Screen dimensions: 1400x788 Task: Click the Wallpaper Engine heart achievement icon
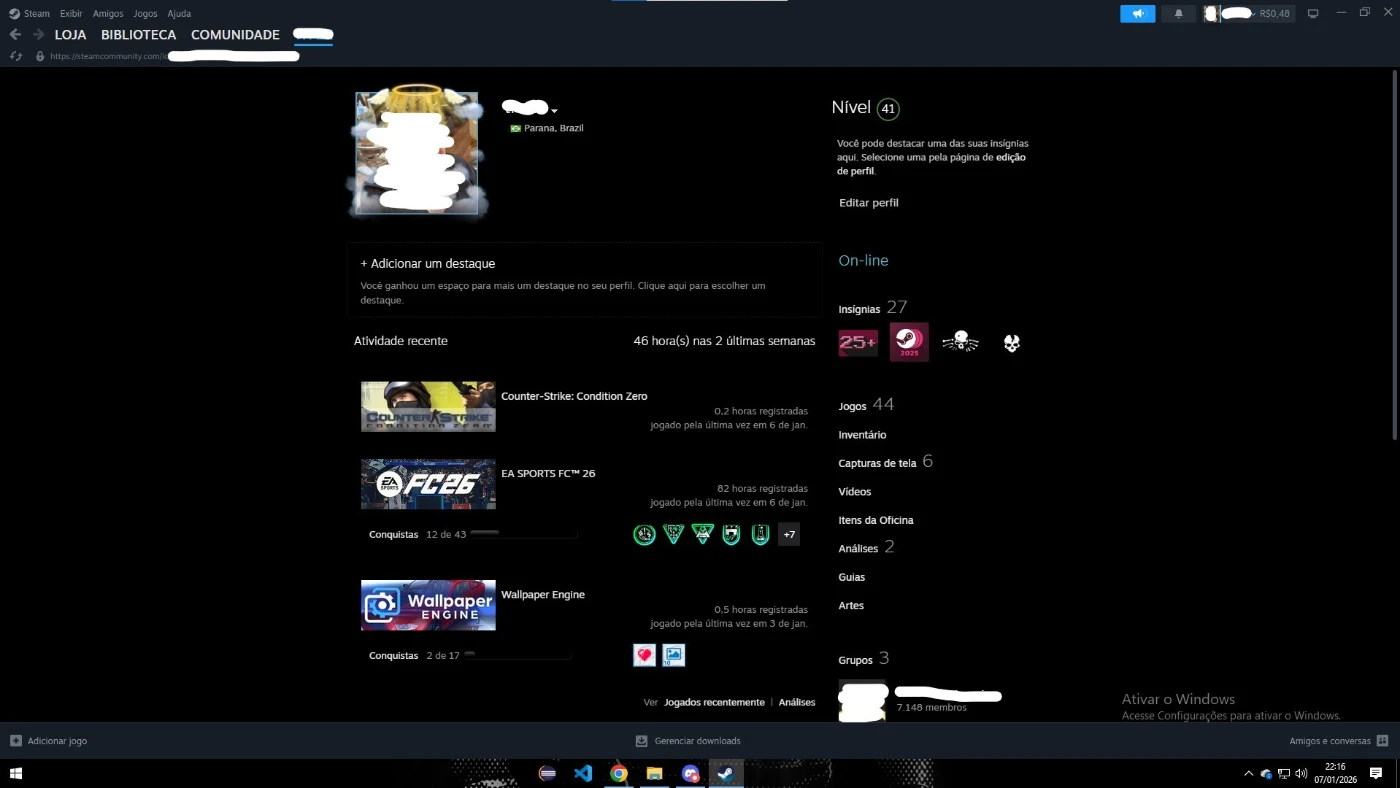pyautogui.click(x=644, y=655)
